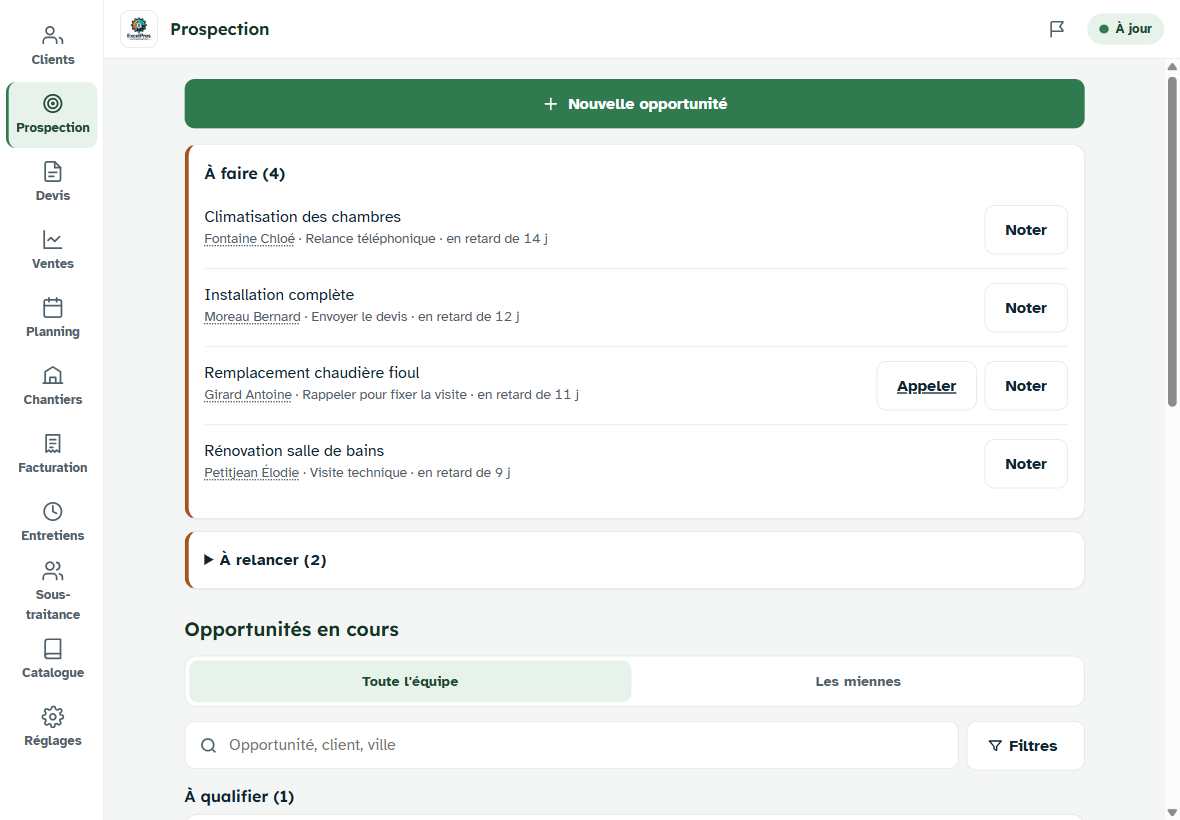Click Noter for Installation complète
1180x820 pixels.
(x=1026, y=308)
